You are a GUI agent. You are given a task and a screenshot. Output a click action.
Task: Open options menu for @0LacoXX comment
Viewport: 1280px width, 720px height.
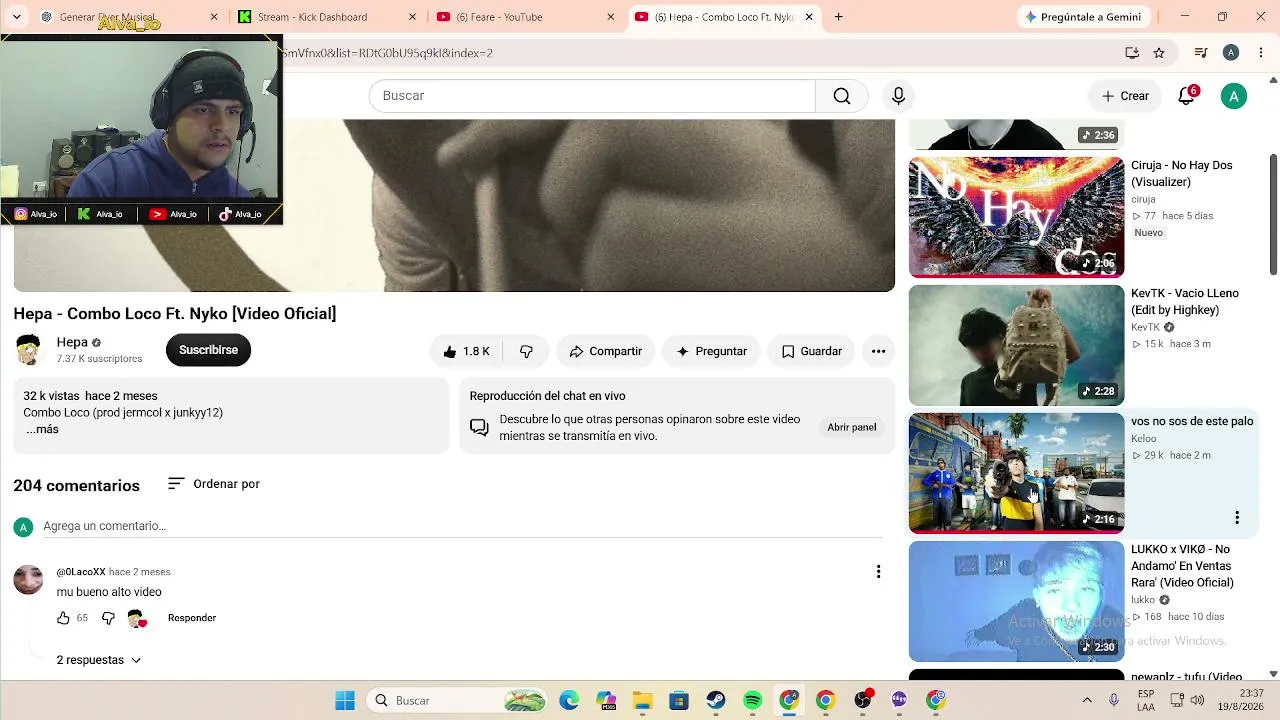[878, 572]
